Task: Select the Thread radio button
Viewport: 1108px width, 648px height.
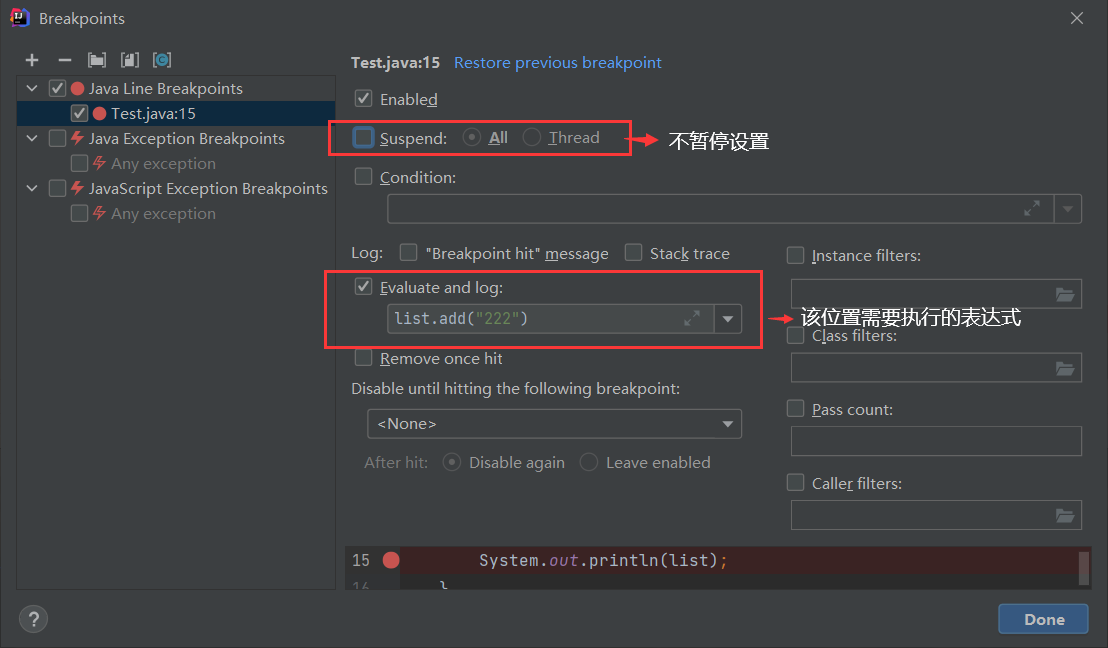Action: click(531, 138)
